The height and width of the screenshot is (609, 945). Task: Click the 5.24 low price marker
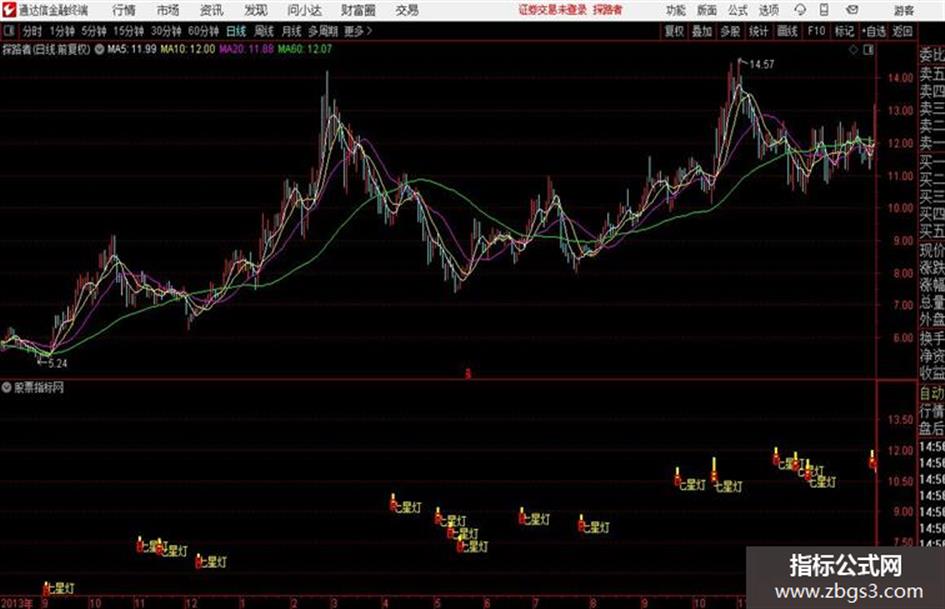[58, 364]
